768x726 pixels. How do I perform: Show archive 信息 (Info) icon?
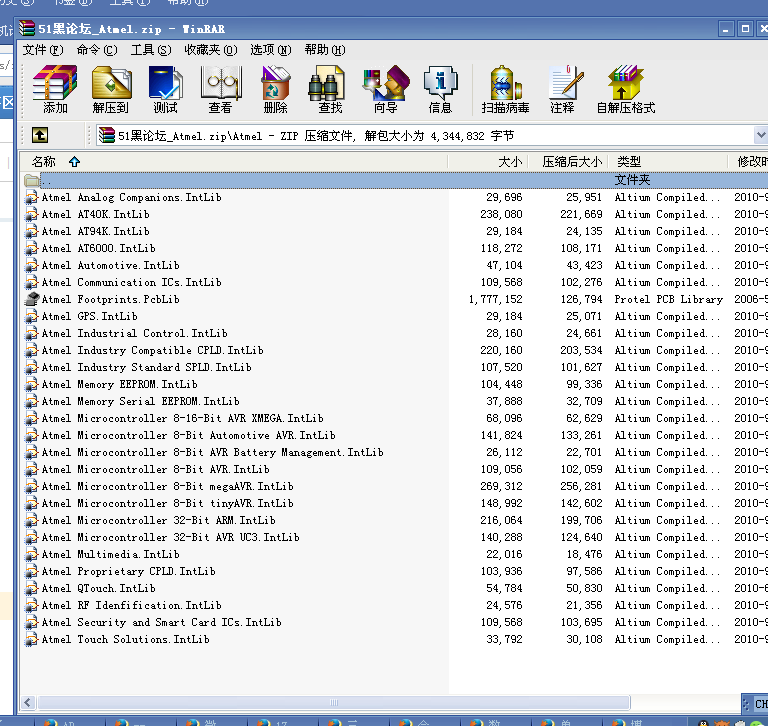[x=440, y=89]
